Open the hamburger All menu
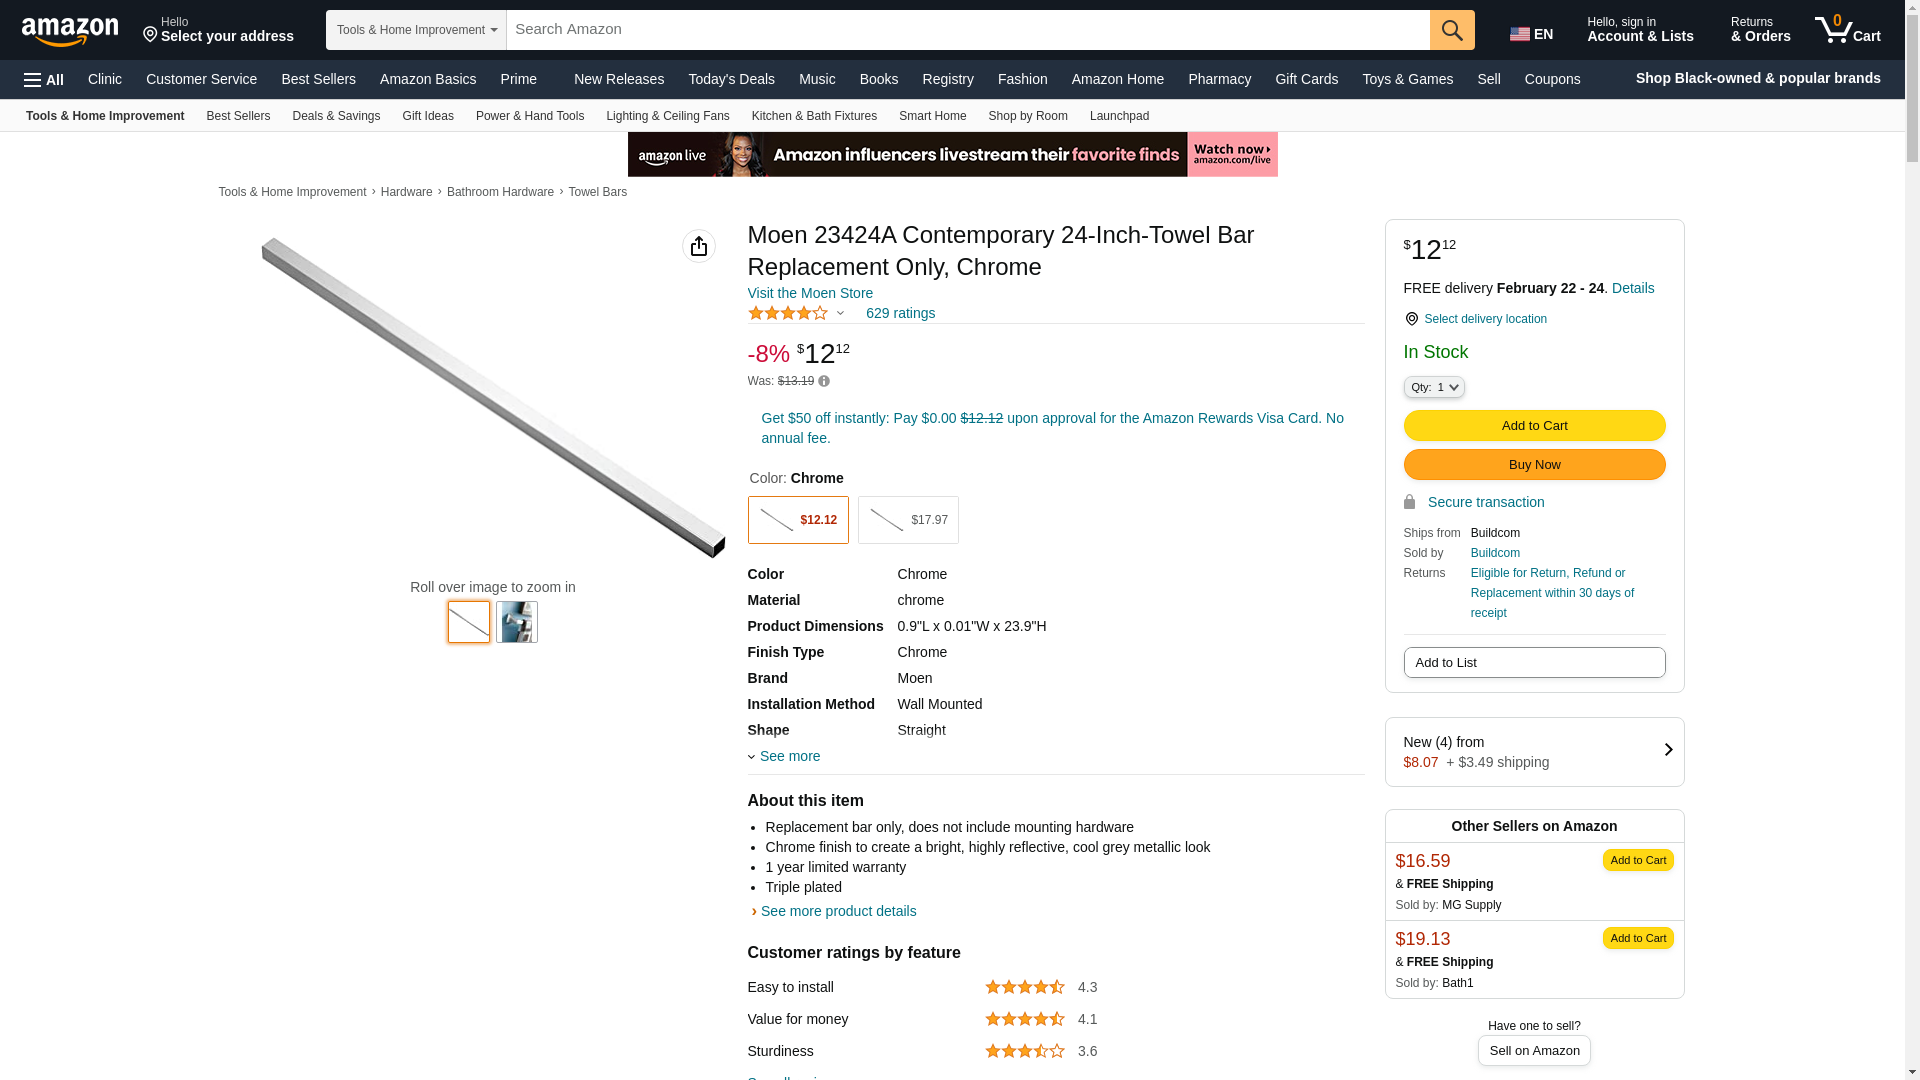Screen dimensions: 1920x1080 [x=44, y=79]
